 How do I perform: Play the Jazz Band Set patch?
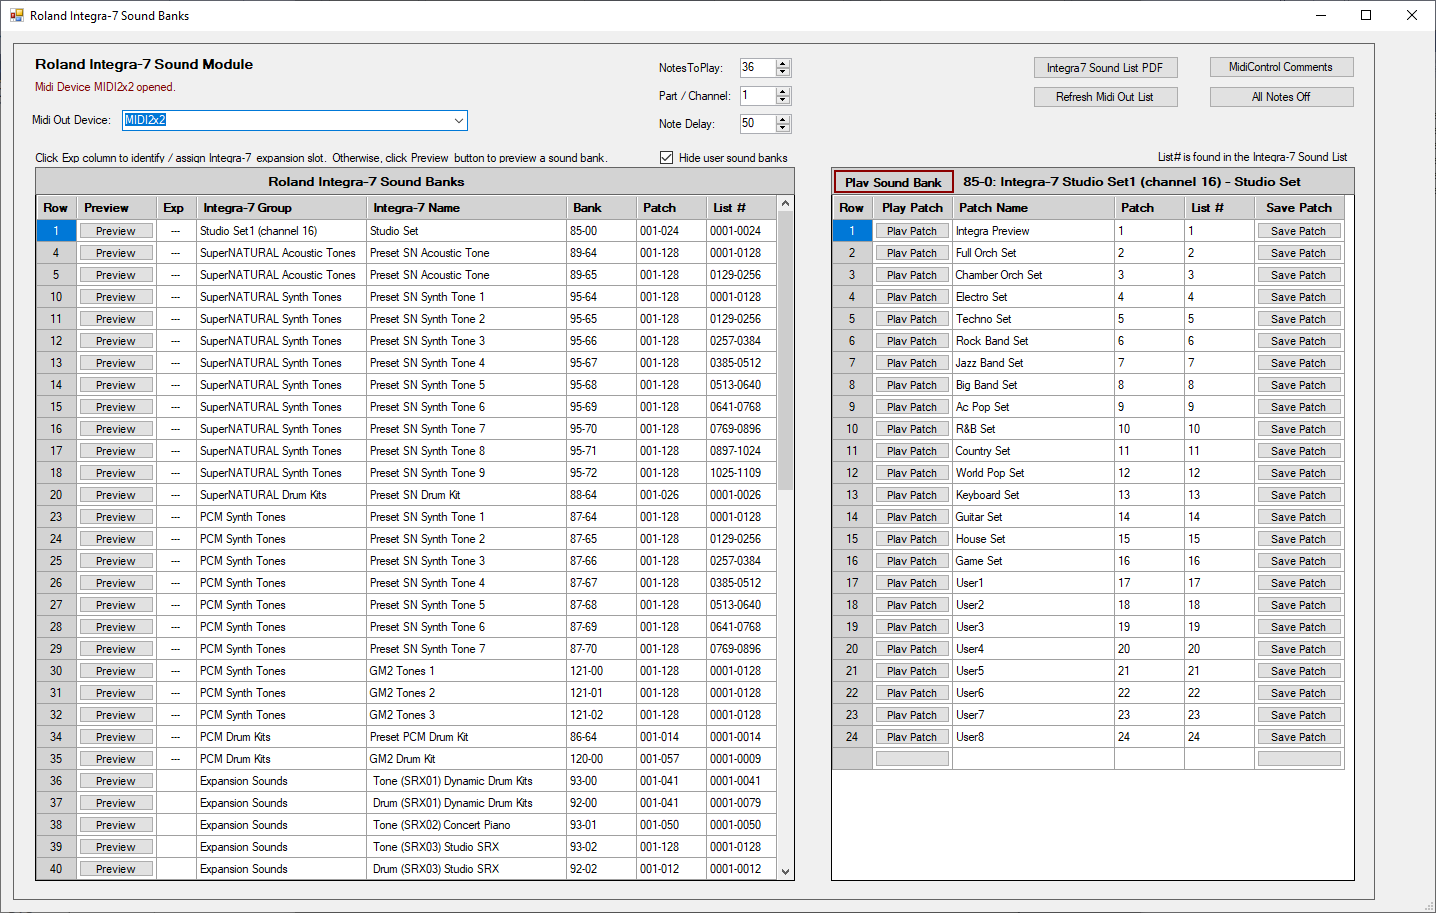tap(912, 363)
